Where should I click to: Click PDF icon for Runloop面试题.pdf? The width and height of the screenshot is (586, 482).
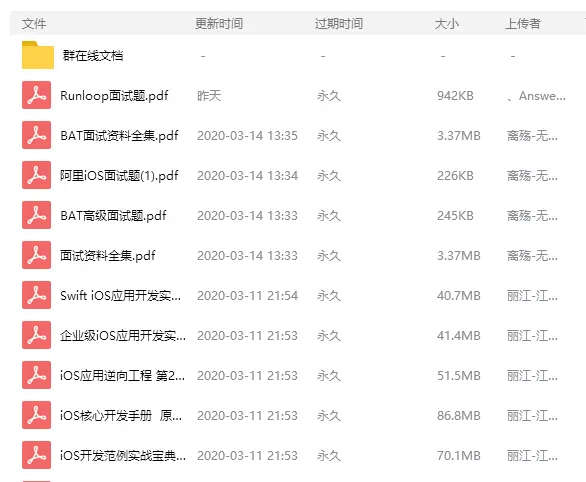pos(36,95)
